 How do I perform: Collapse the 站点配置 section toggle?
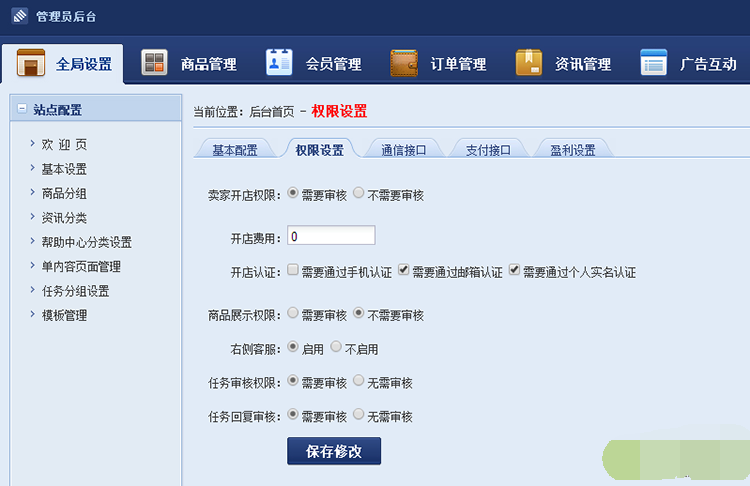click(x=22, y=109)
